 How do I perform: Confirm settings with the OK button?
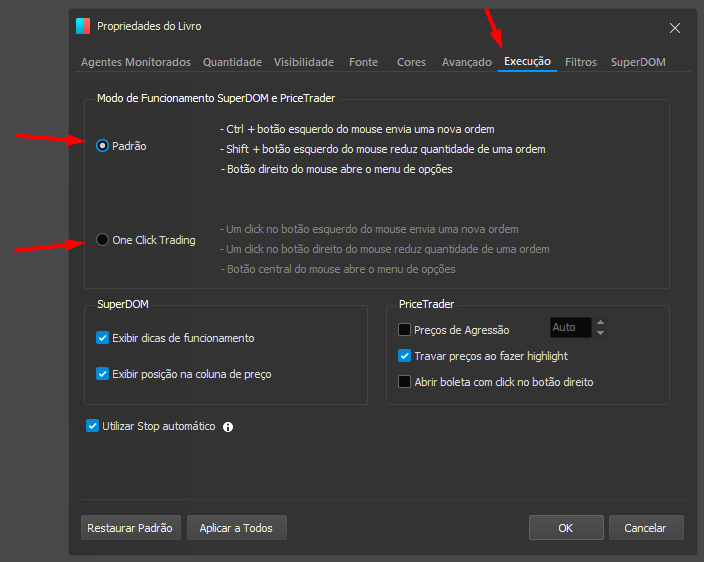point(566,527)
